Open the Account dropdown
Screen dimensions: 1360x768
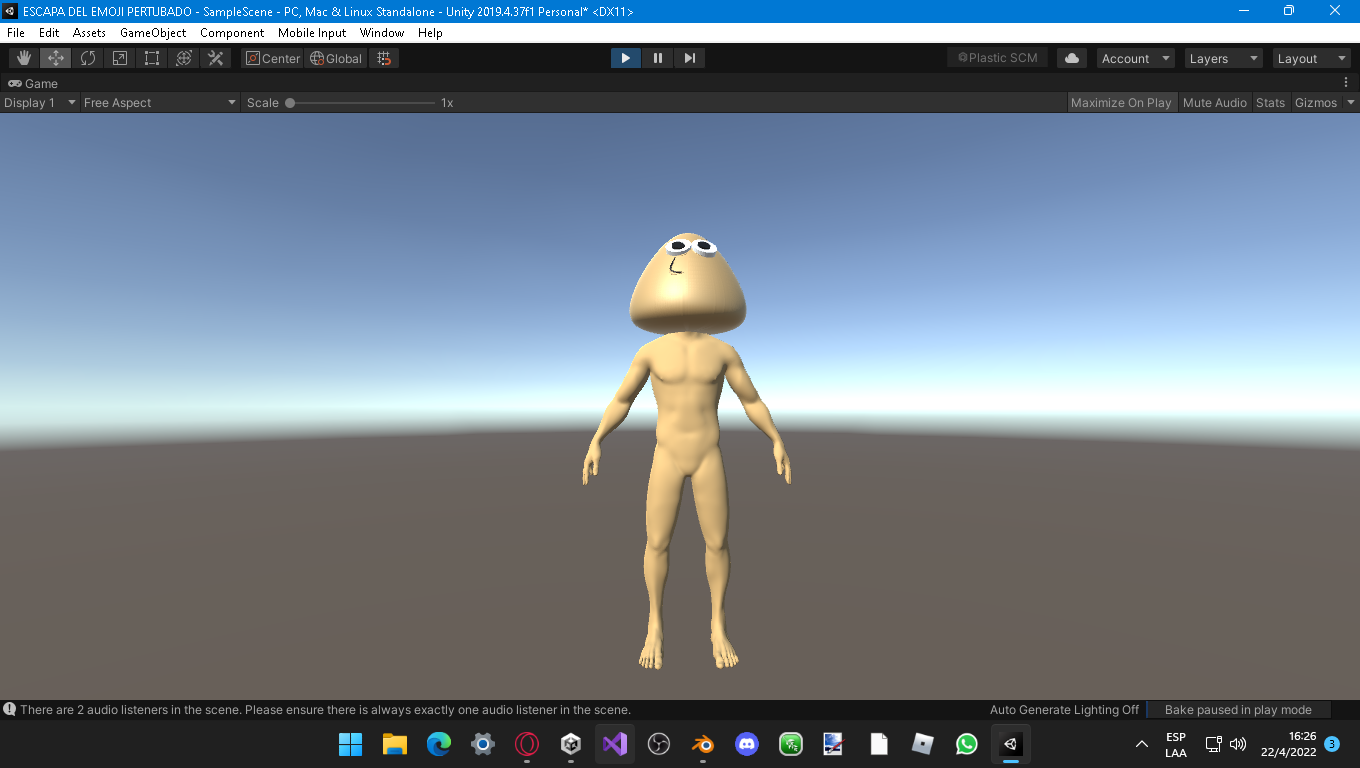pyautogui.click(x=1135, y=58)
